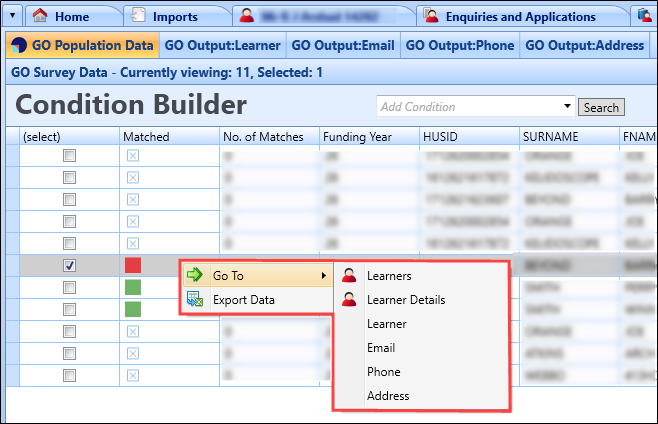Tick the checkbox in the second row
Image resolution: width=658 pixels, height=424 pixels.
pos(69,178)
